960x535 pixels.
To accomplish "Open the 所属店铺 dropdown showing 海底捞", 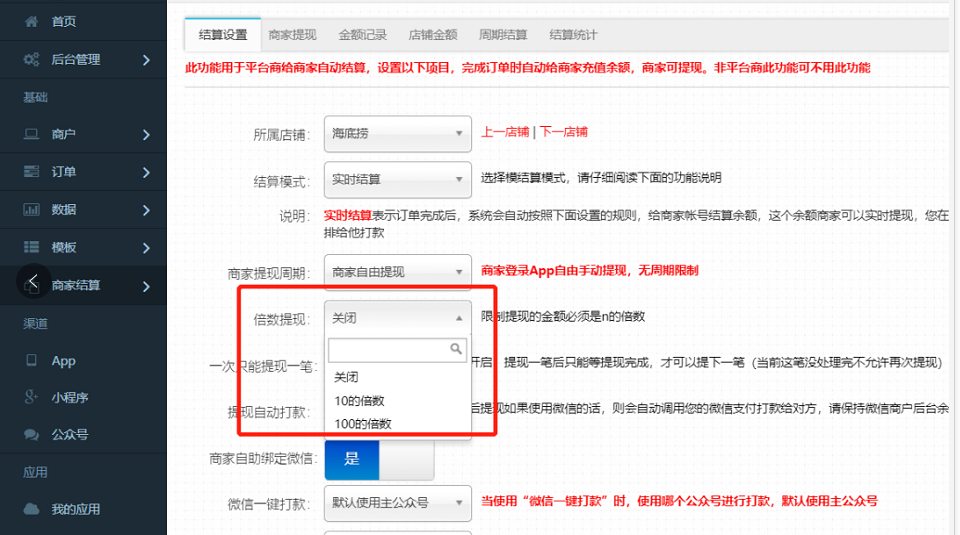I will click(397, 133).
